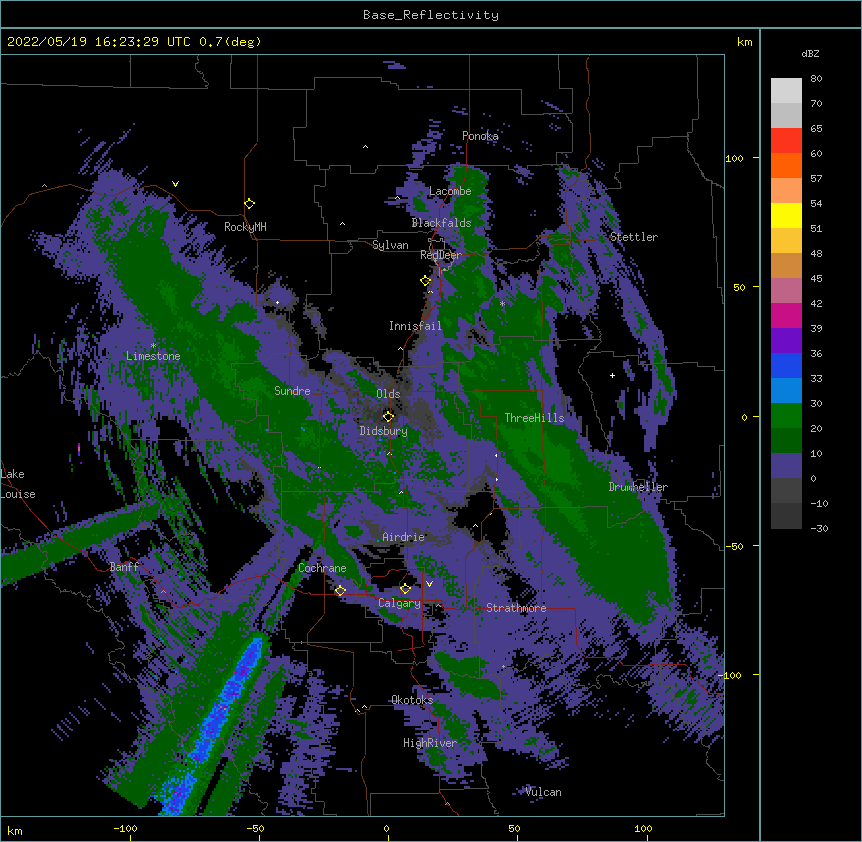
Task: Select the purple 36-39 dBZ legend swatch
Action: (x=786, y=341)
